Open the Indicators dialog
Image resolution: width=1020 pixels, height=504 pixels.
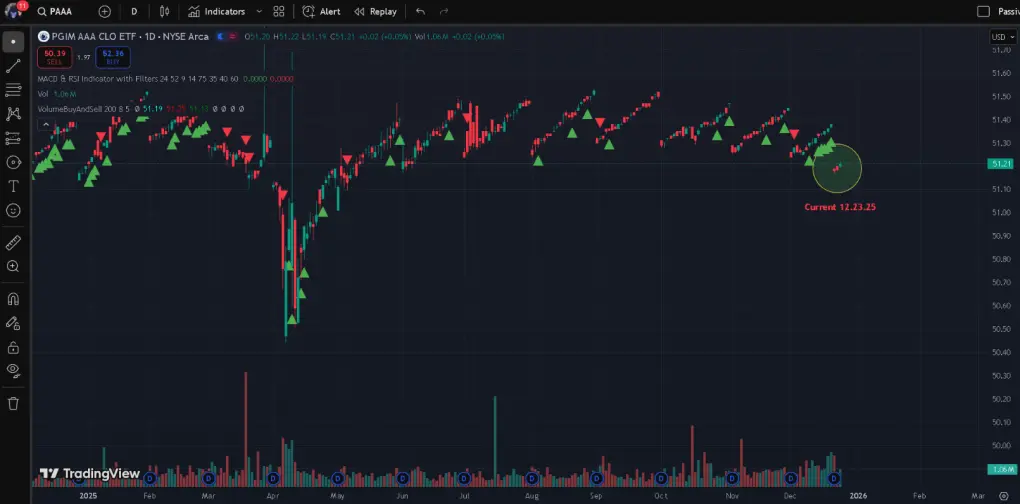tap(217, 12)
